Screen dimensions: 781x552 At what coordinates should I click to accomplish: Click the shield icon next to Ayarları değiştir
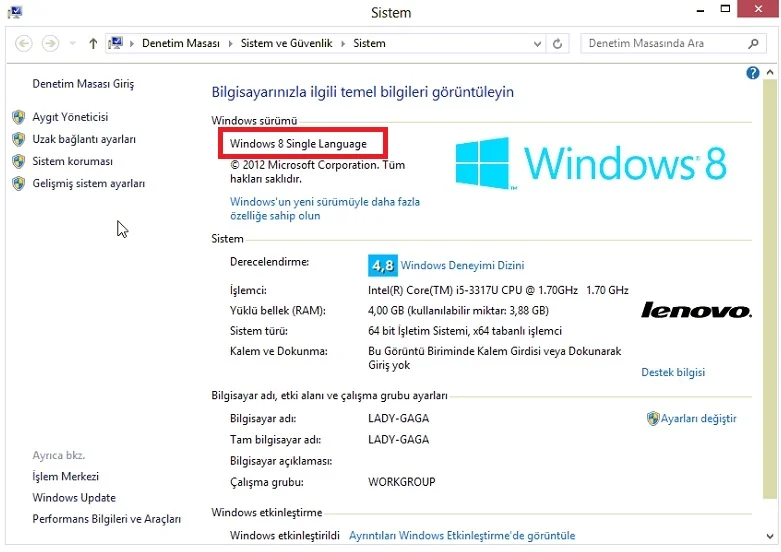coord(652,419)
